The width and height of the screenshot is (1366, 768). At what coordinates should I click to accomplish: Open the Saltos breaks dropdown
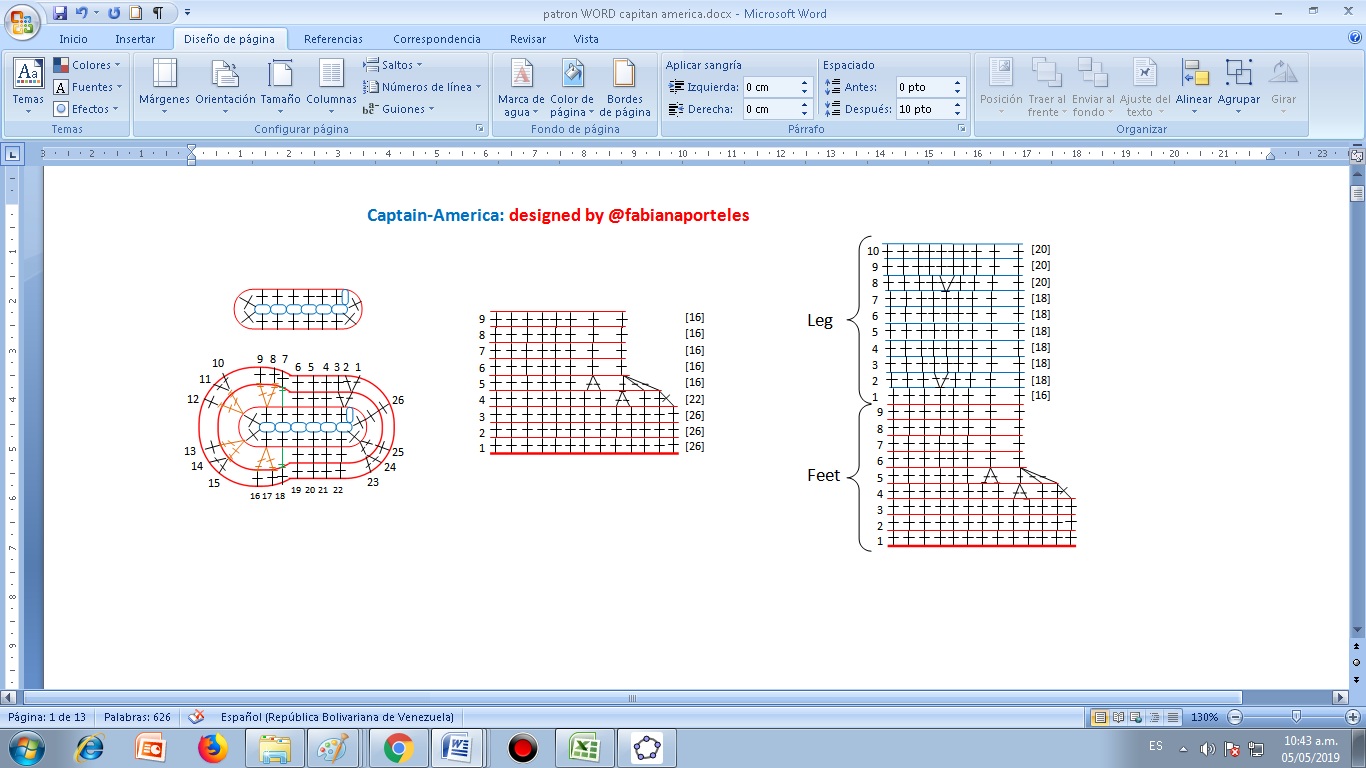pos(393,65)
